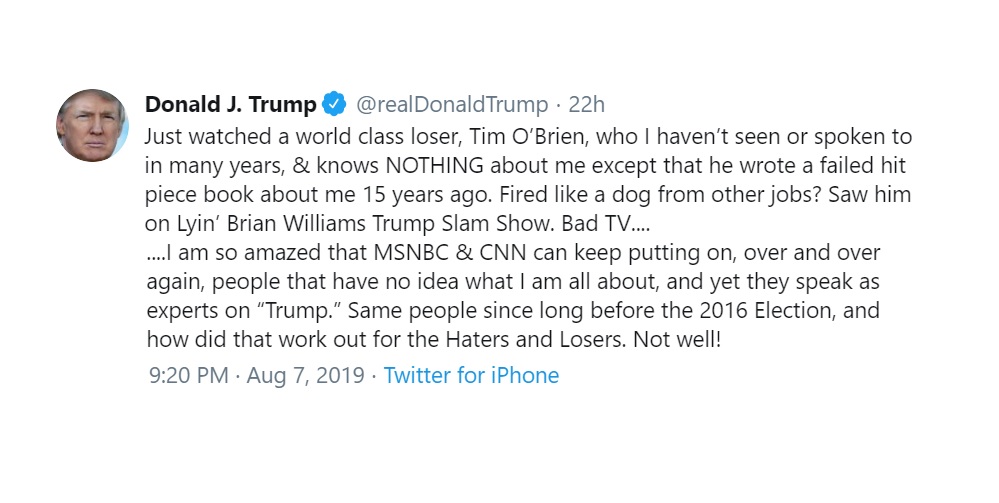Click the blue verified badge icon
Viewport: 999px width, 503px height.
tap(334, 104)
